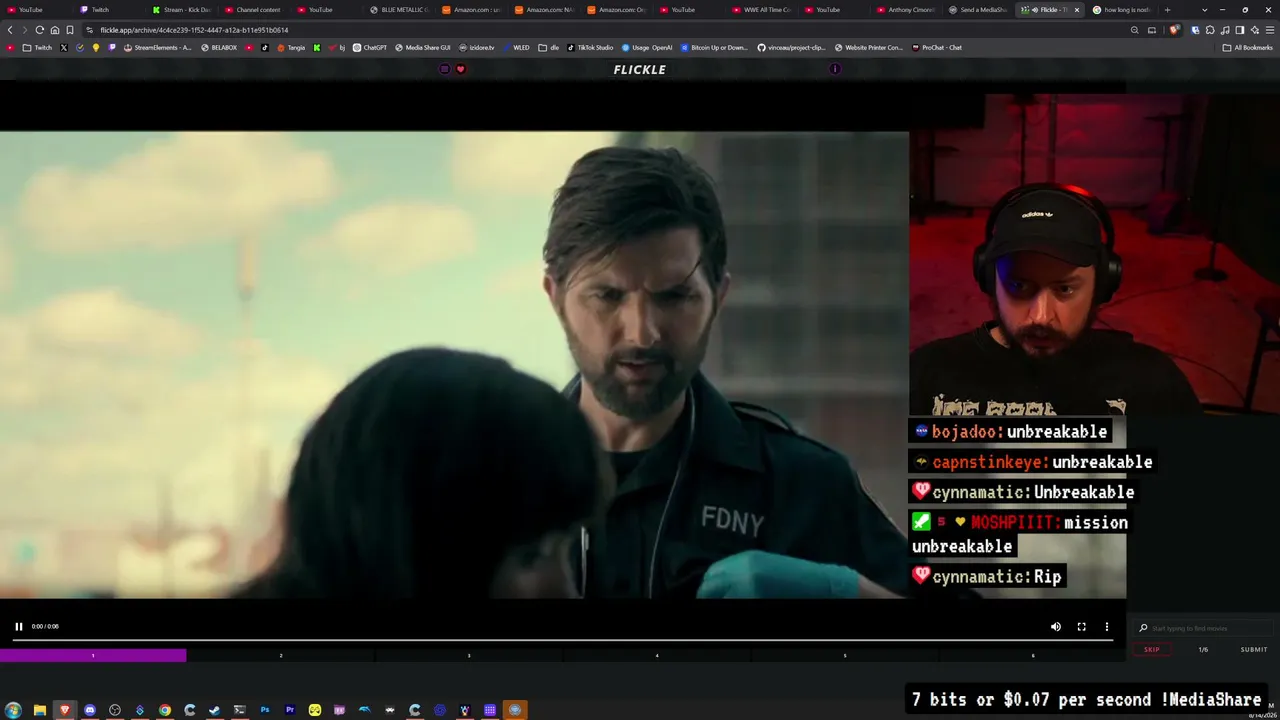Screen dimensions: 1280x720
Task: Skip the current Flickle guess
Action: 1152,650
